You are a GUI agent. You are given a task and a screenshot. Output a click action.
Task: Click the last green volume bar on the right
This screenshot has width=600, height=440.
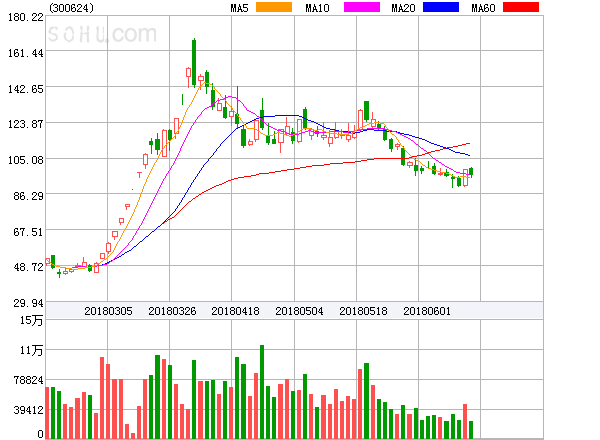pyautogui.click(x=471, y=430)
